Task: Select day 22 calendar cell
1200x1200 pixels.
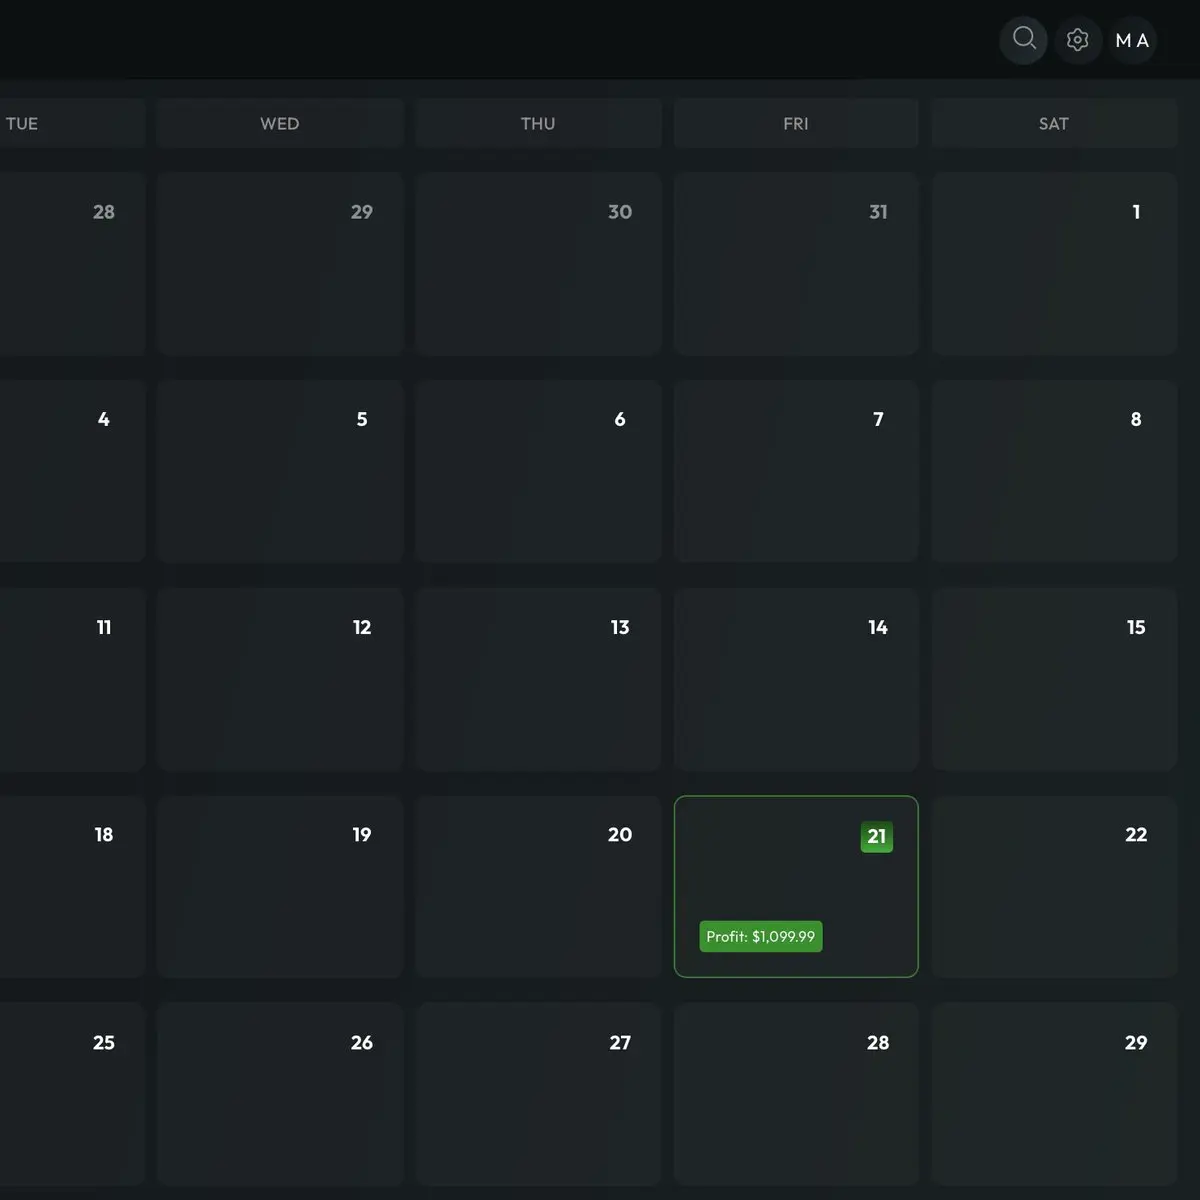Action: coord(1054,886)
